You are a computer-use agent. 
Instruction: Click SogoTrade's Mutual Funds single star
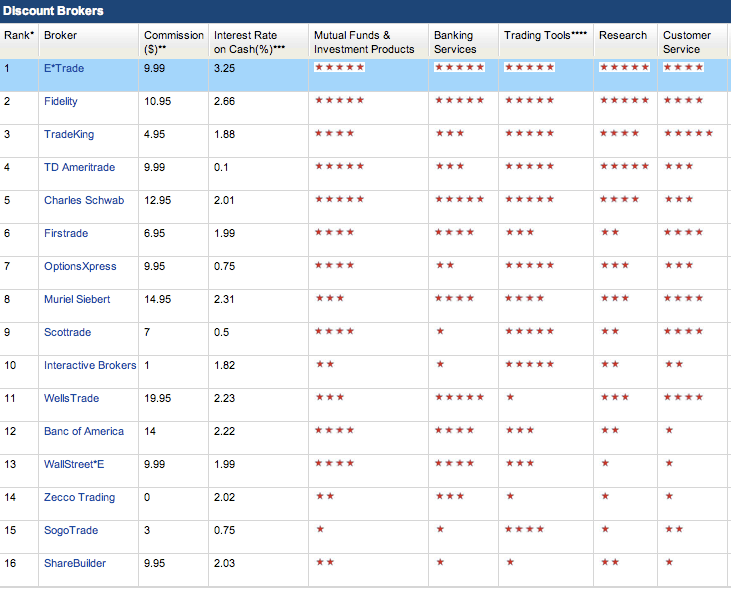coord(320,530)
